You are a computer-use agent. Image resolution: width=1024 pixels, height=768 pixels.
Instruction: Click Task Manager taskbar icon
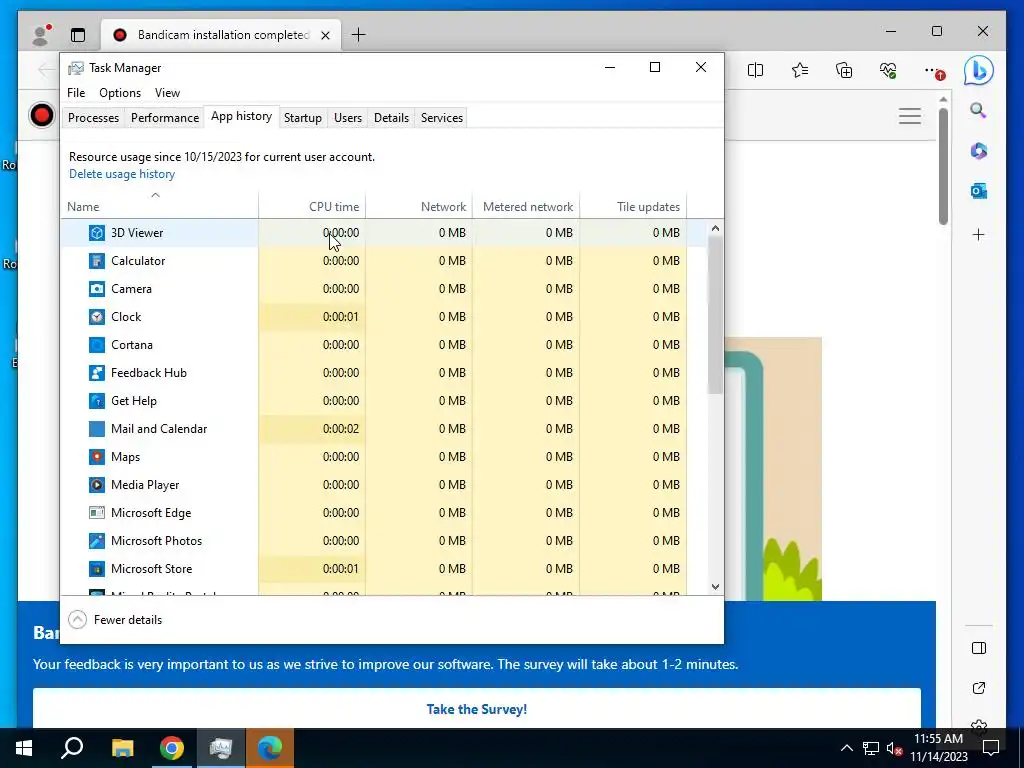[221, 748]
